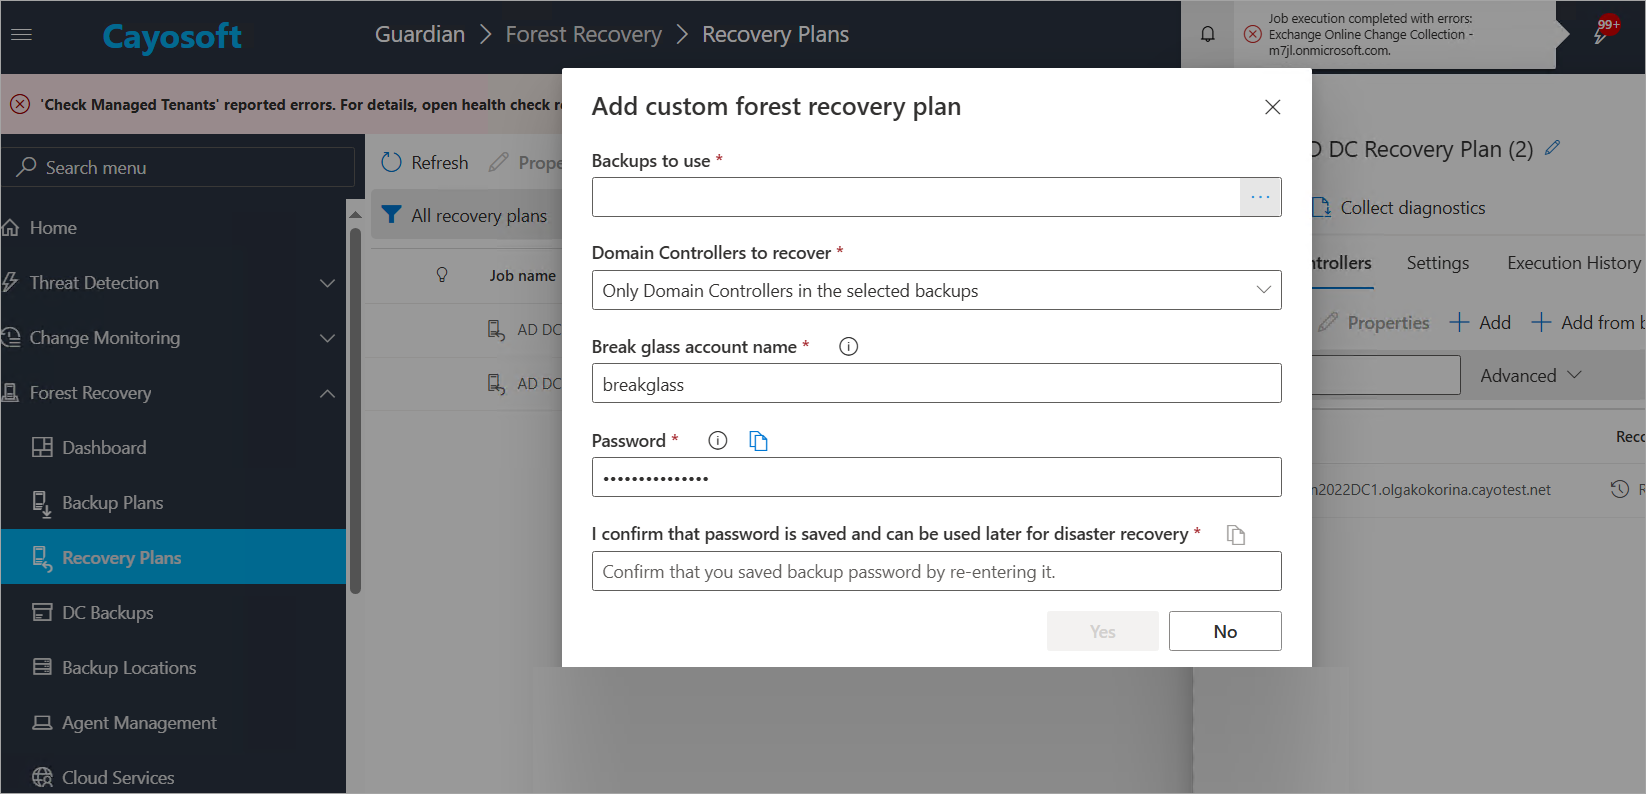Click the No button in dialog
Viewport: 1646px width, 794px height.
(x=1224, y=631)
